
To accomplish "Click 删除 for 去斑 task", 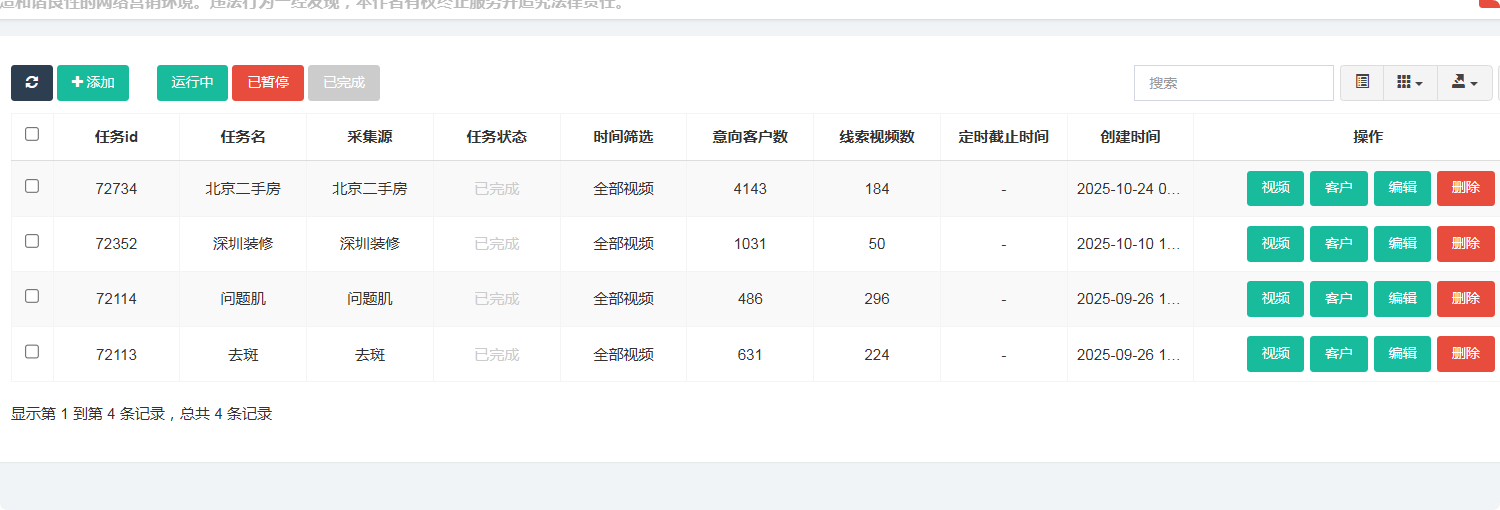I will click(1466, 353).
